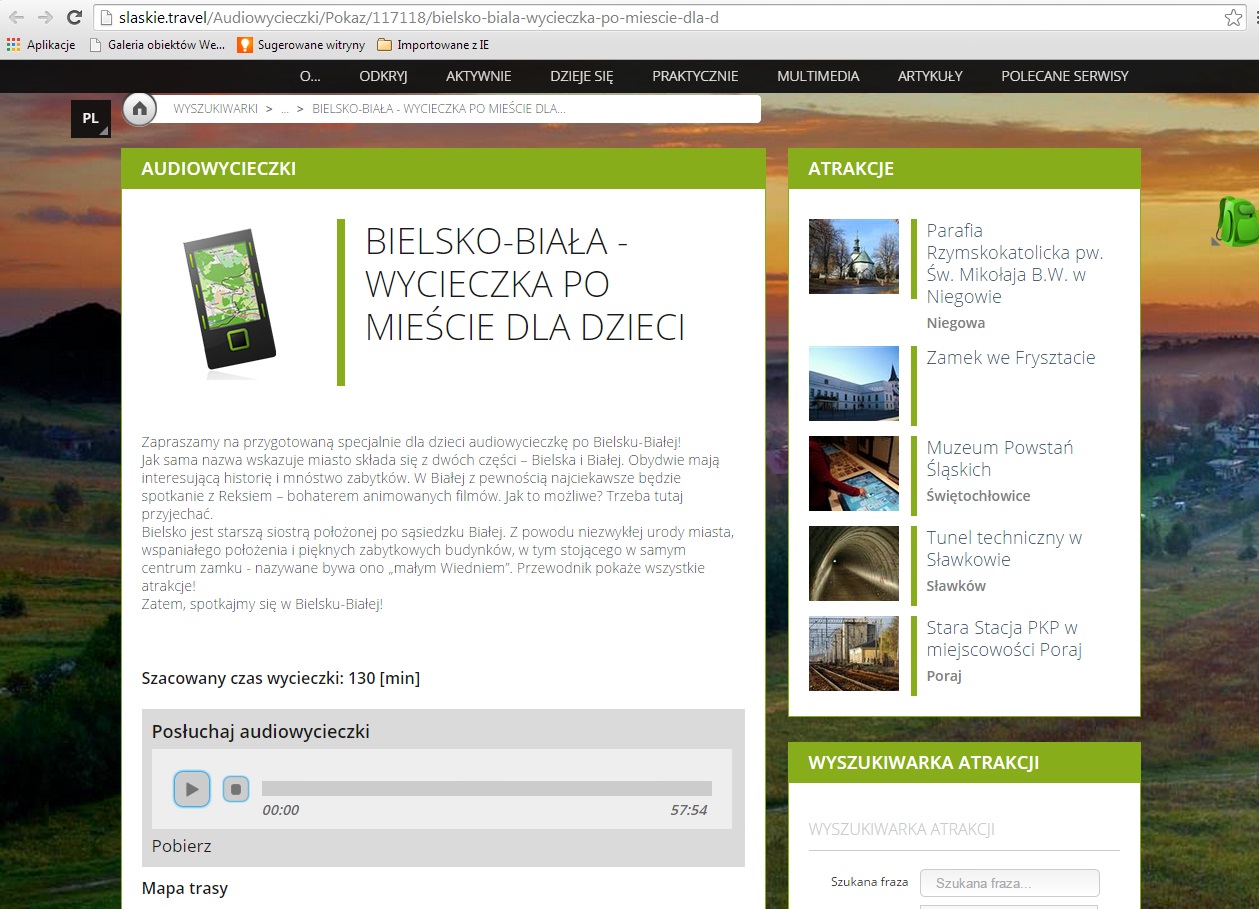1259x909 pixels.
Task: Click the Sławków tunnel thumbnail
Action: (x=854, y=563)
